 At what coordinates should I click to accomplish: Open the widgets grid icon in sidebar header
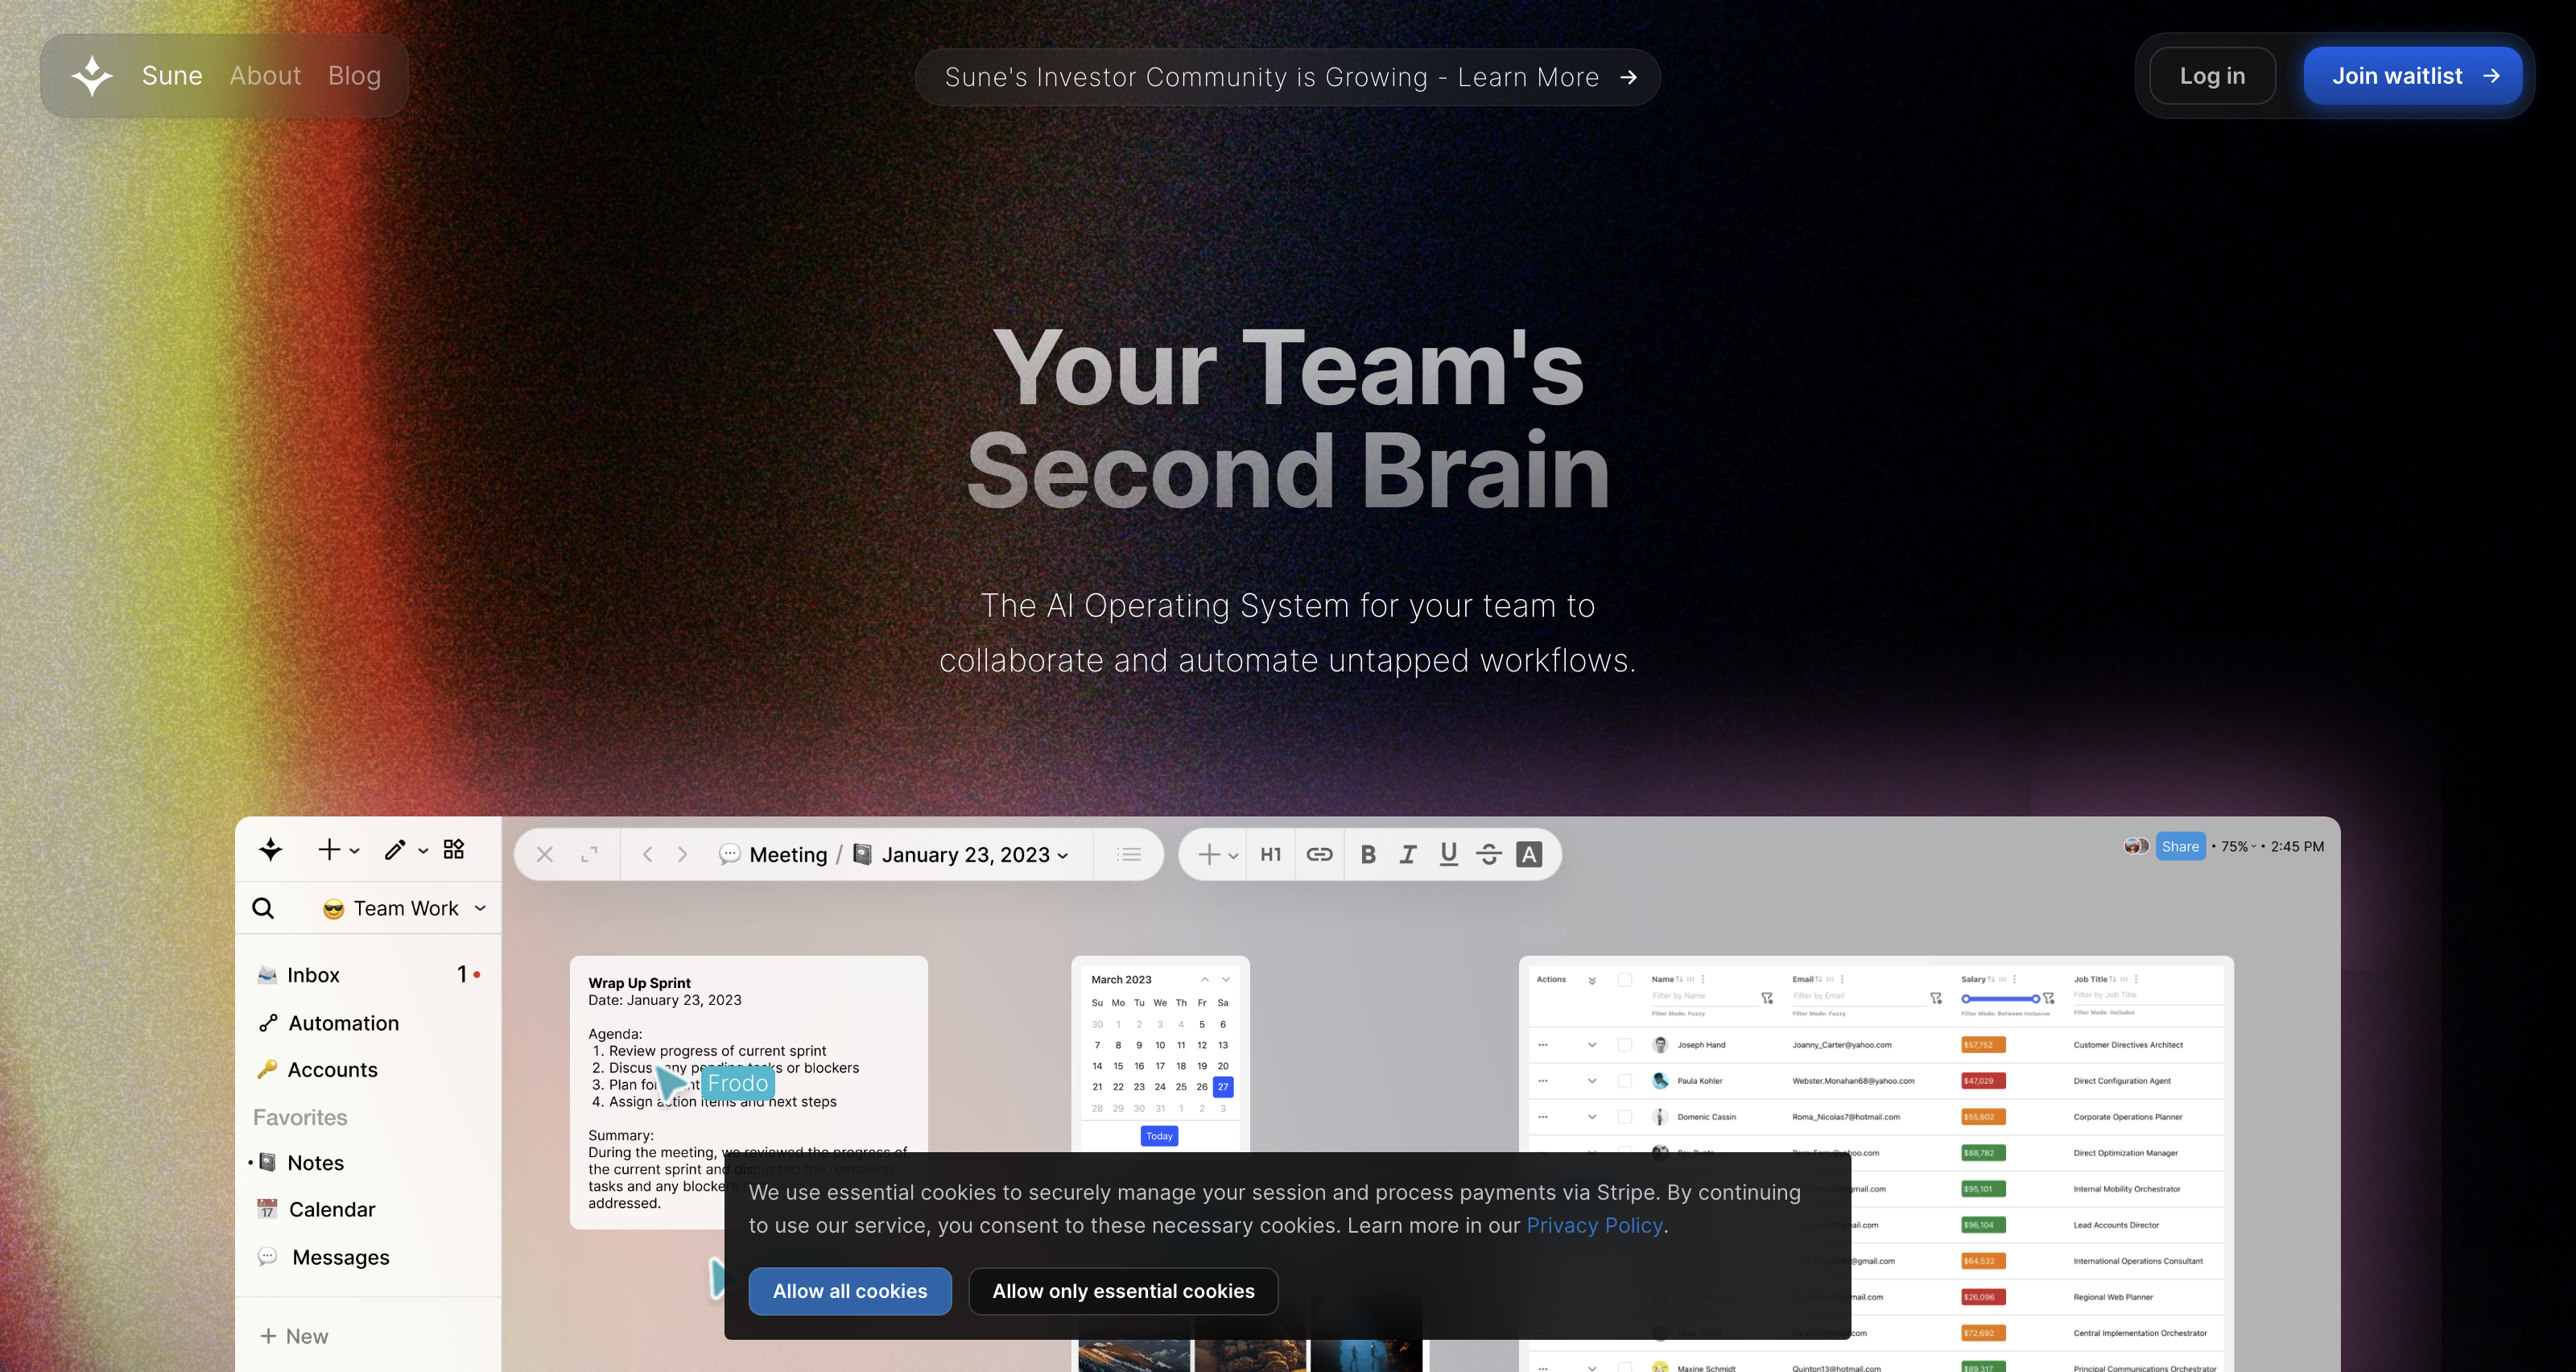coord(454,849)
